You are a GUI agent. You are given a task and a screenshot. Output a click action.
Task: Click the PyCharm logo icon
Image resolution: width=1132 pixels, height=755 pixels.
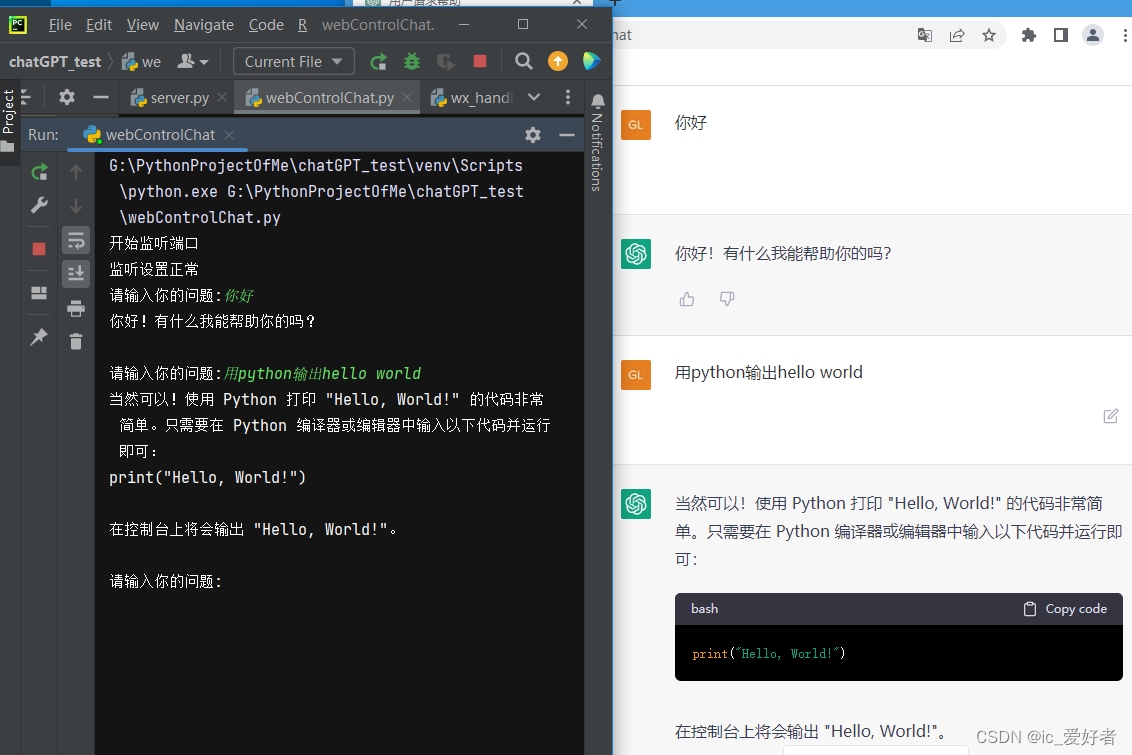coord(17,25)
